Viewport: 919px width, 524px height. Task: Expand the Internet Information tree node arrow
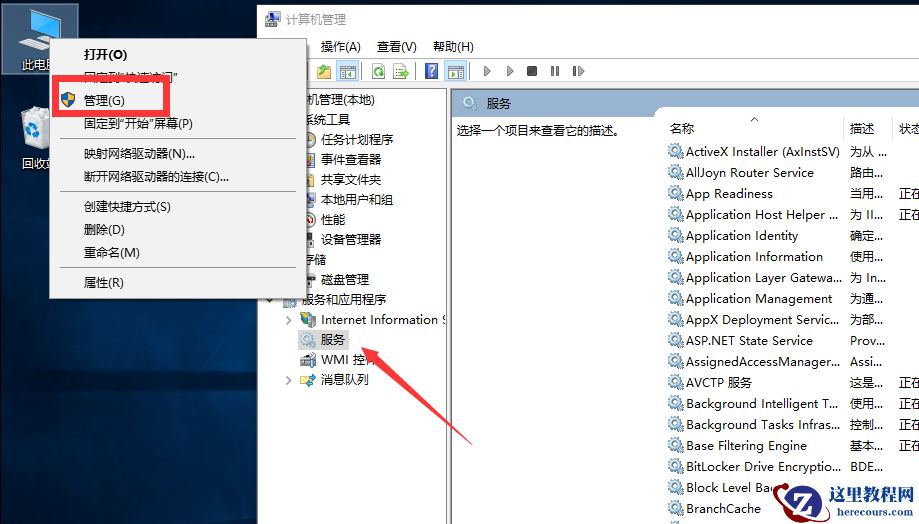tap(288, 320)
